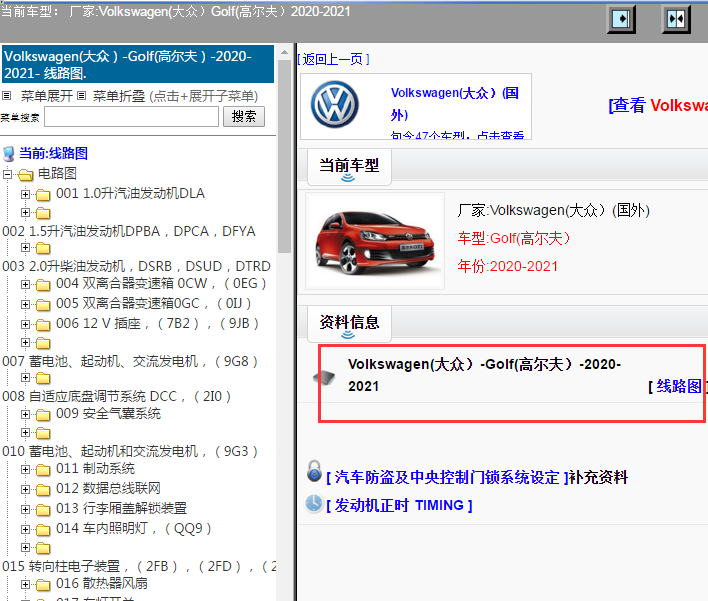Click the 菜单搜索 text input field

click(x=131, y=117)
